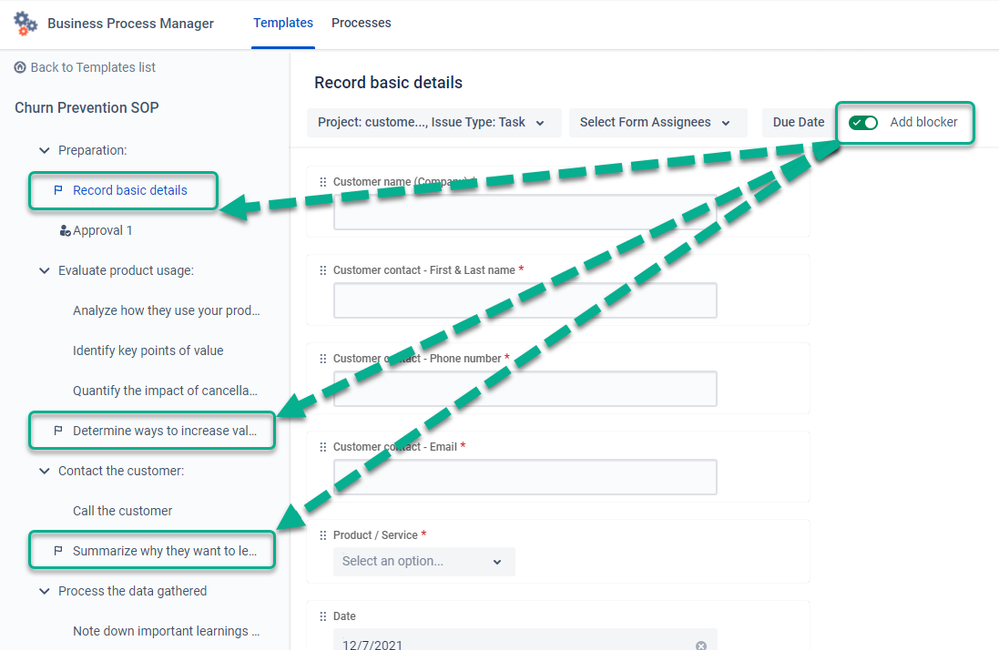Toggle the Add blocker switch

click(x=863, y=122)
